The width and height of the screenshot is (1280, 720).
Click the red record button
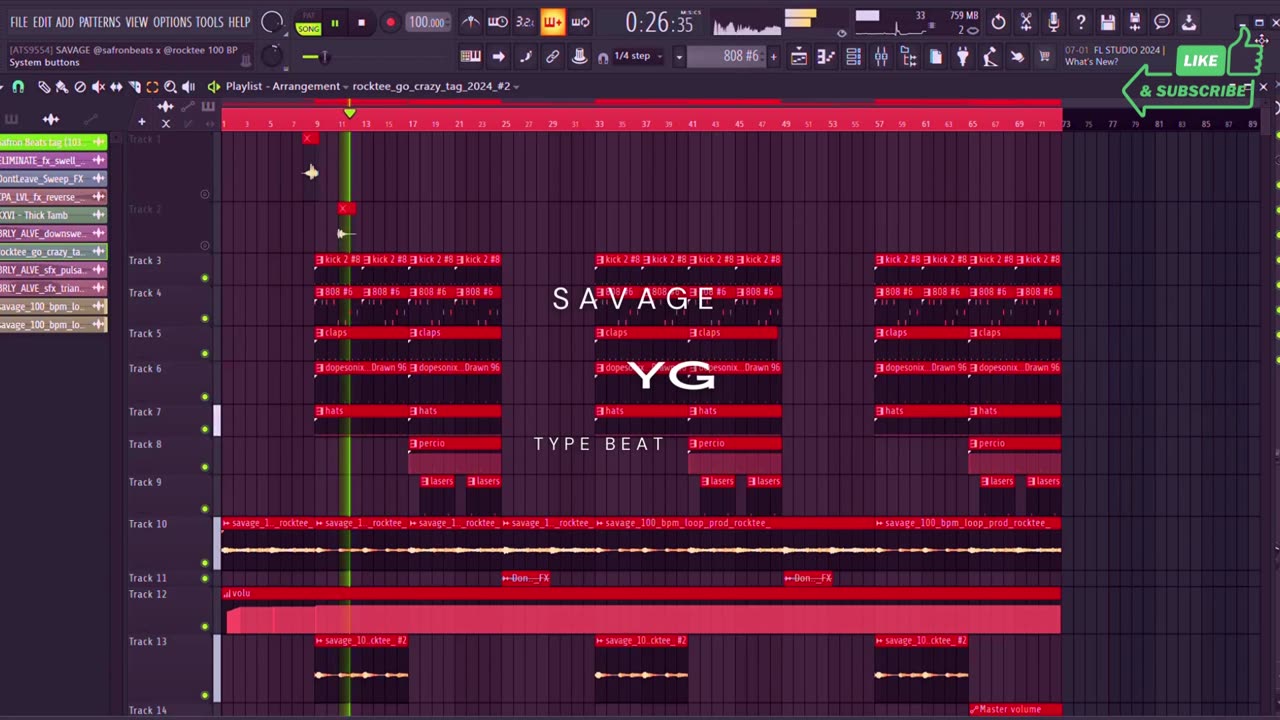coord(390,23)
